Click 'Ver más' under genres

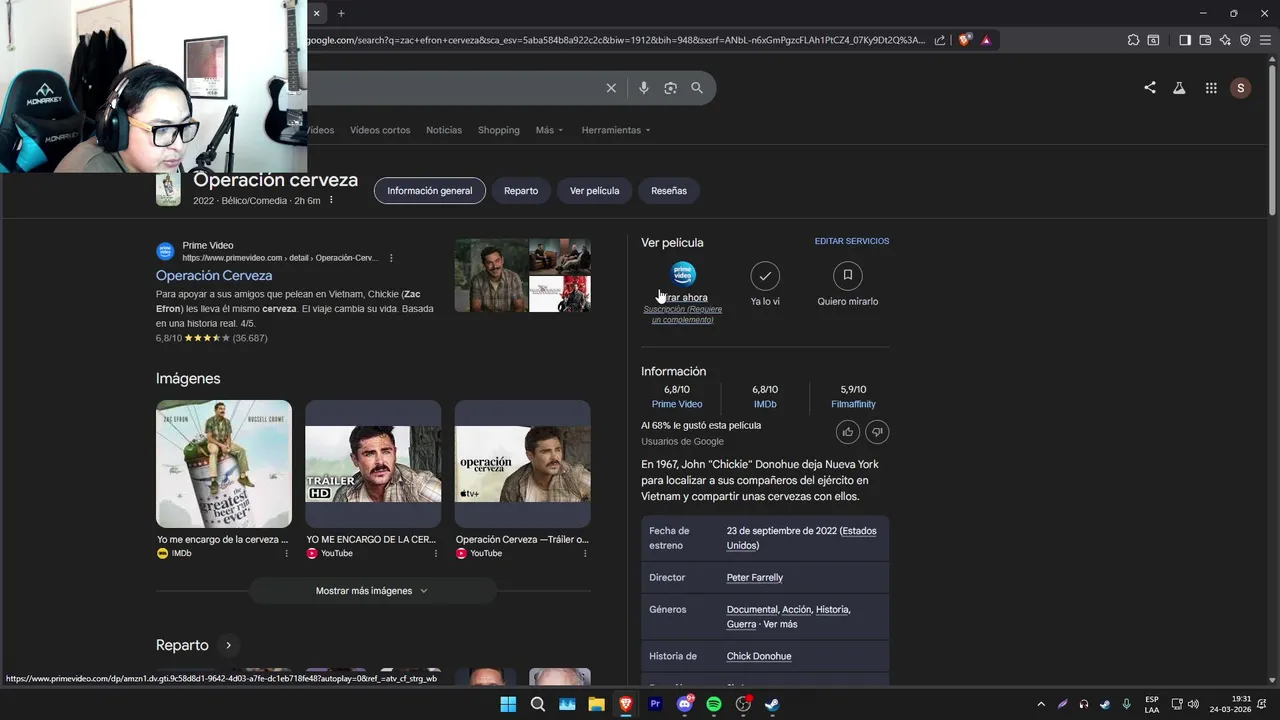tap(780, 625)
